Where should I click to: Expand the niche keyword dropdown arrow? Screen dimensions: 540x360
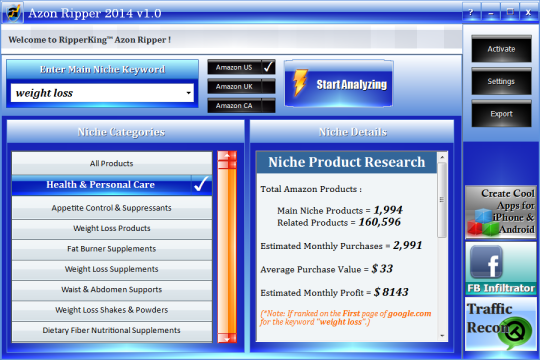click(x=188, y=93)
